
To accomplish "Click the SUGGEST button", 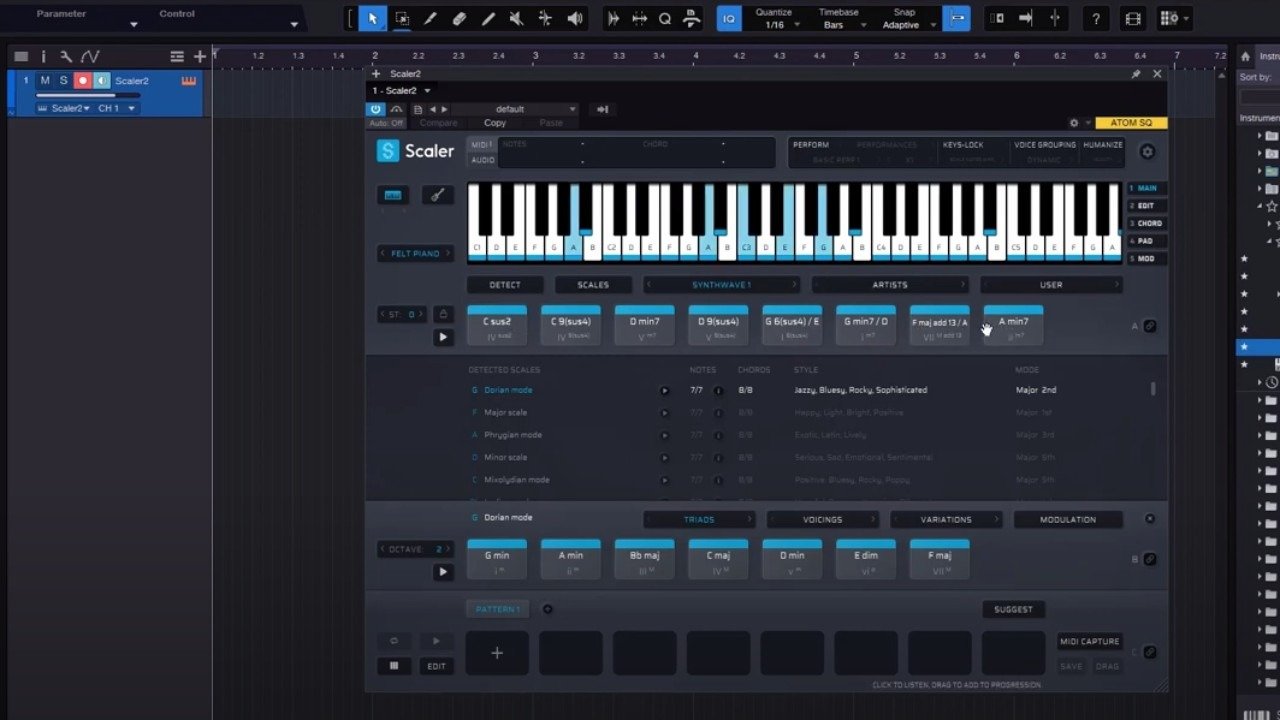I will (1013, 609).
